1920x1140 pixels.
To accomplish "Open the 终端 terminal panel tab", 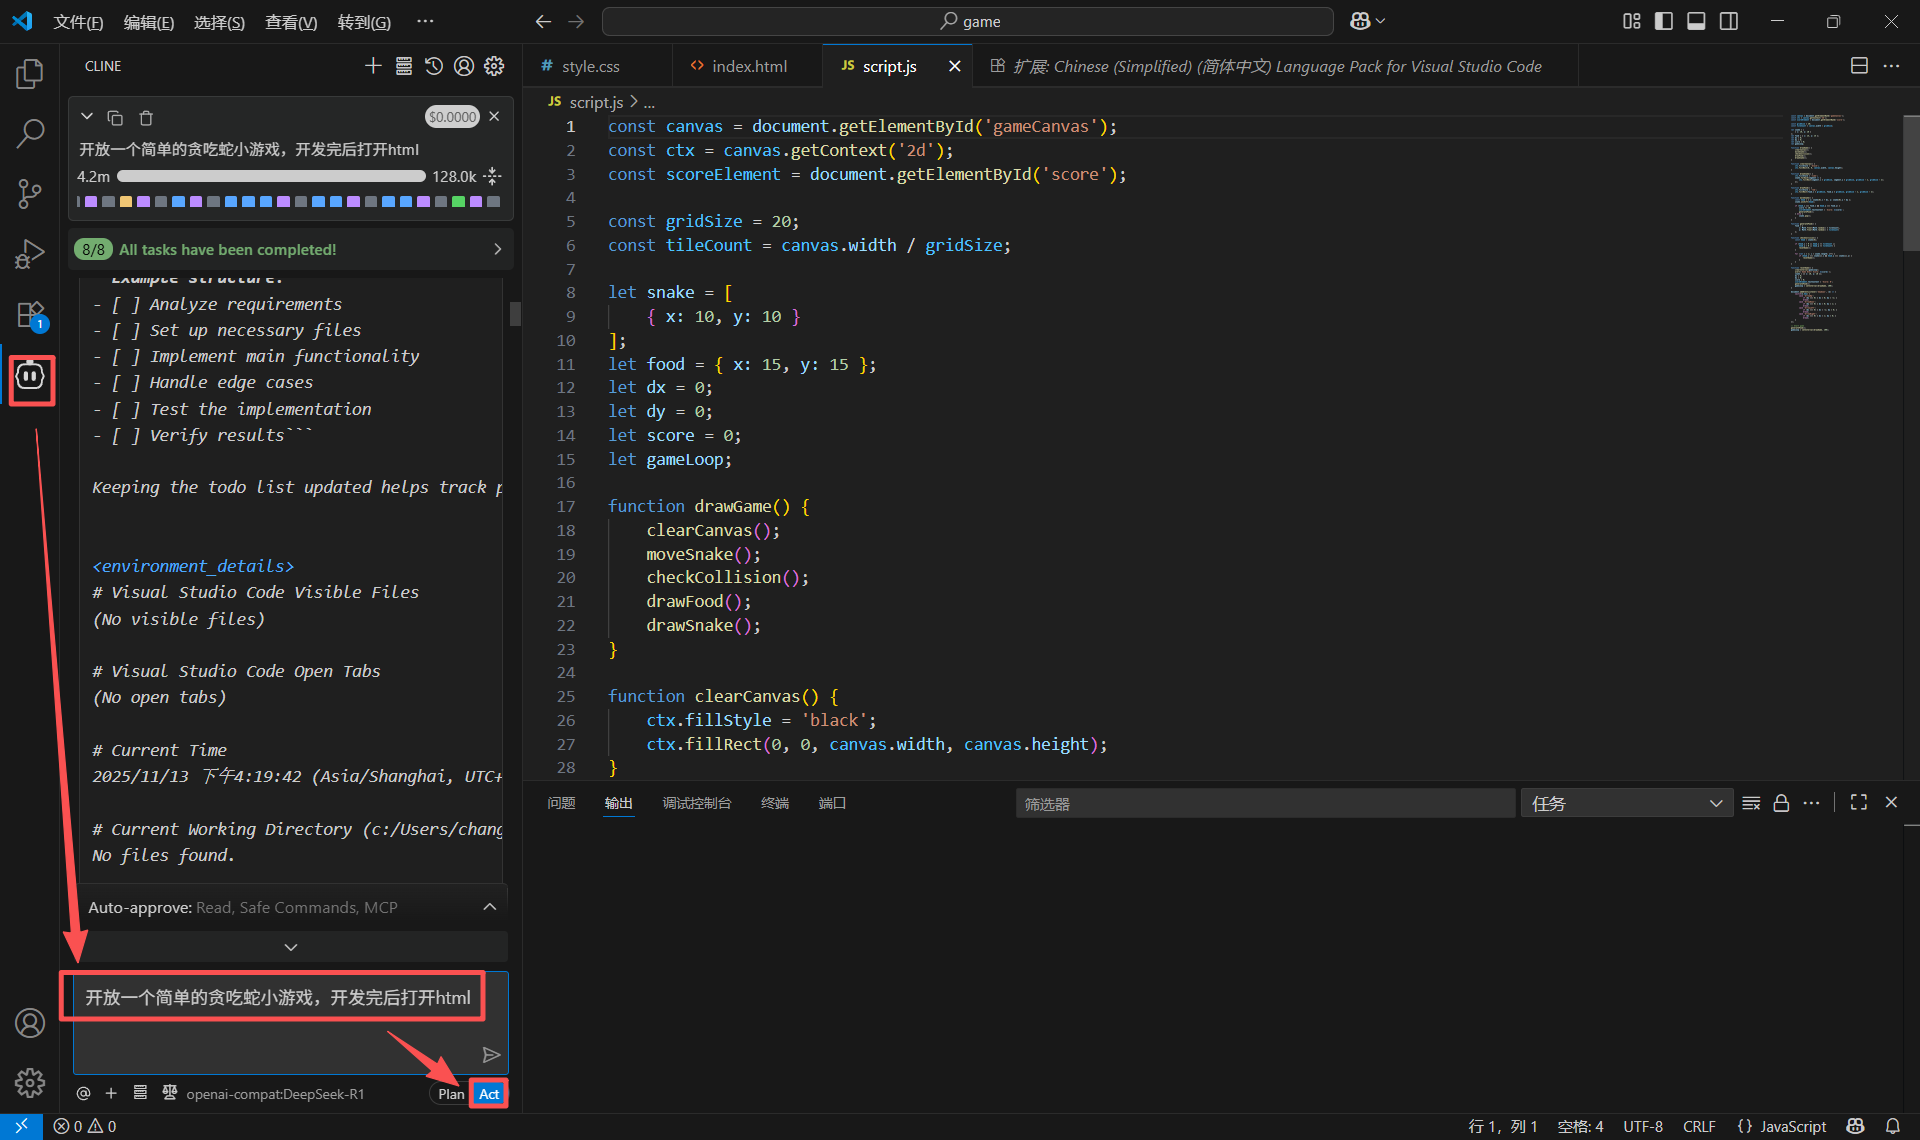I will [x=774, y=803].
